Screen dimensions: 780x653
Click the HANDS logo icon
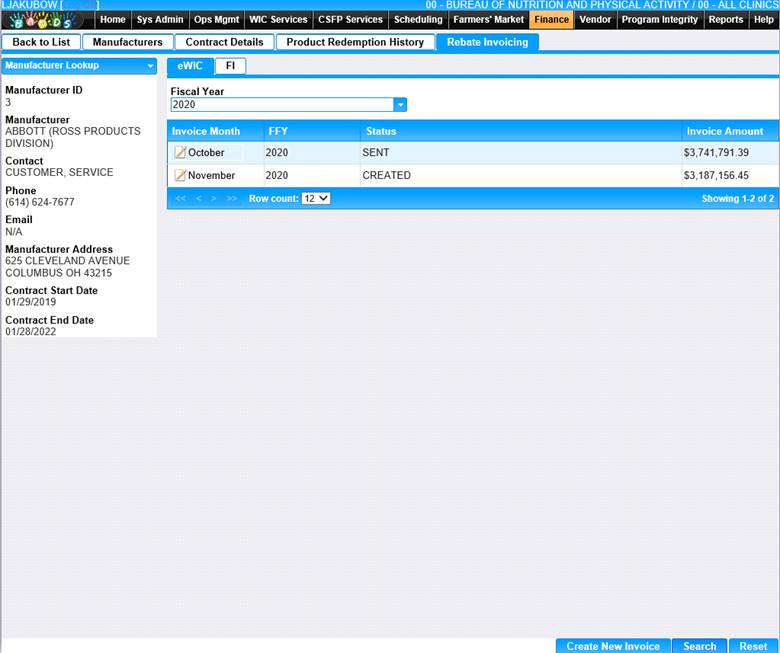click(x=43, y=20)
